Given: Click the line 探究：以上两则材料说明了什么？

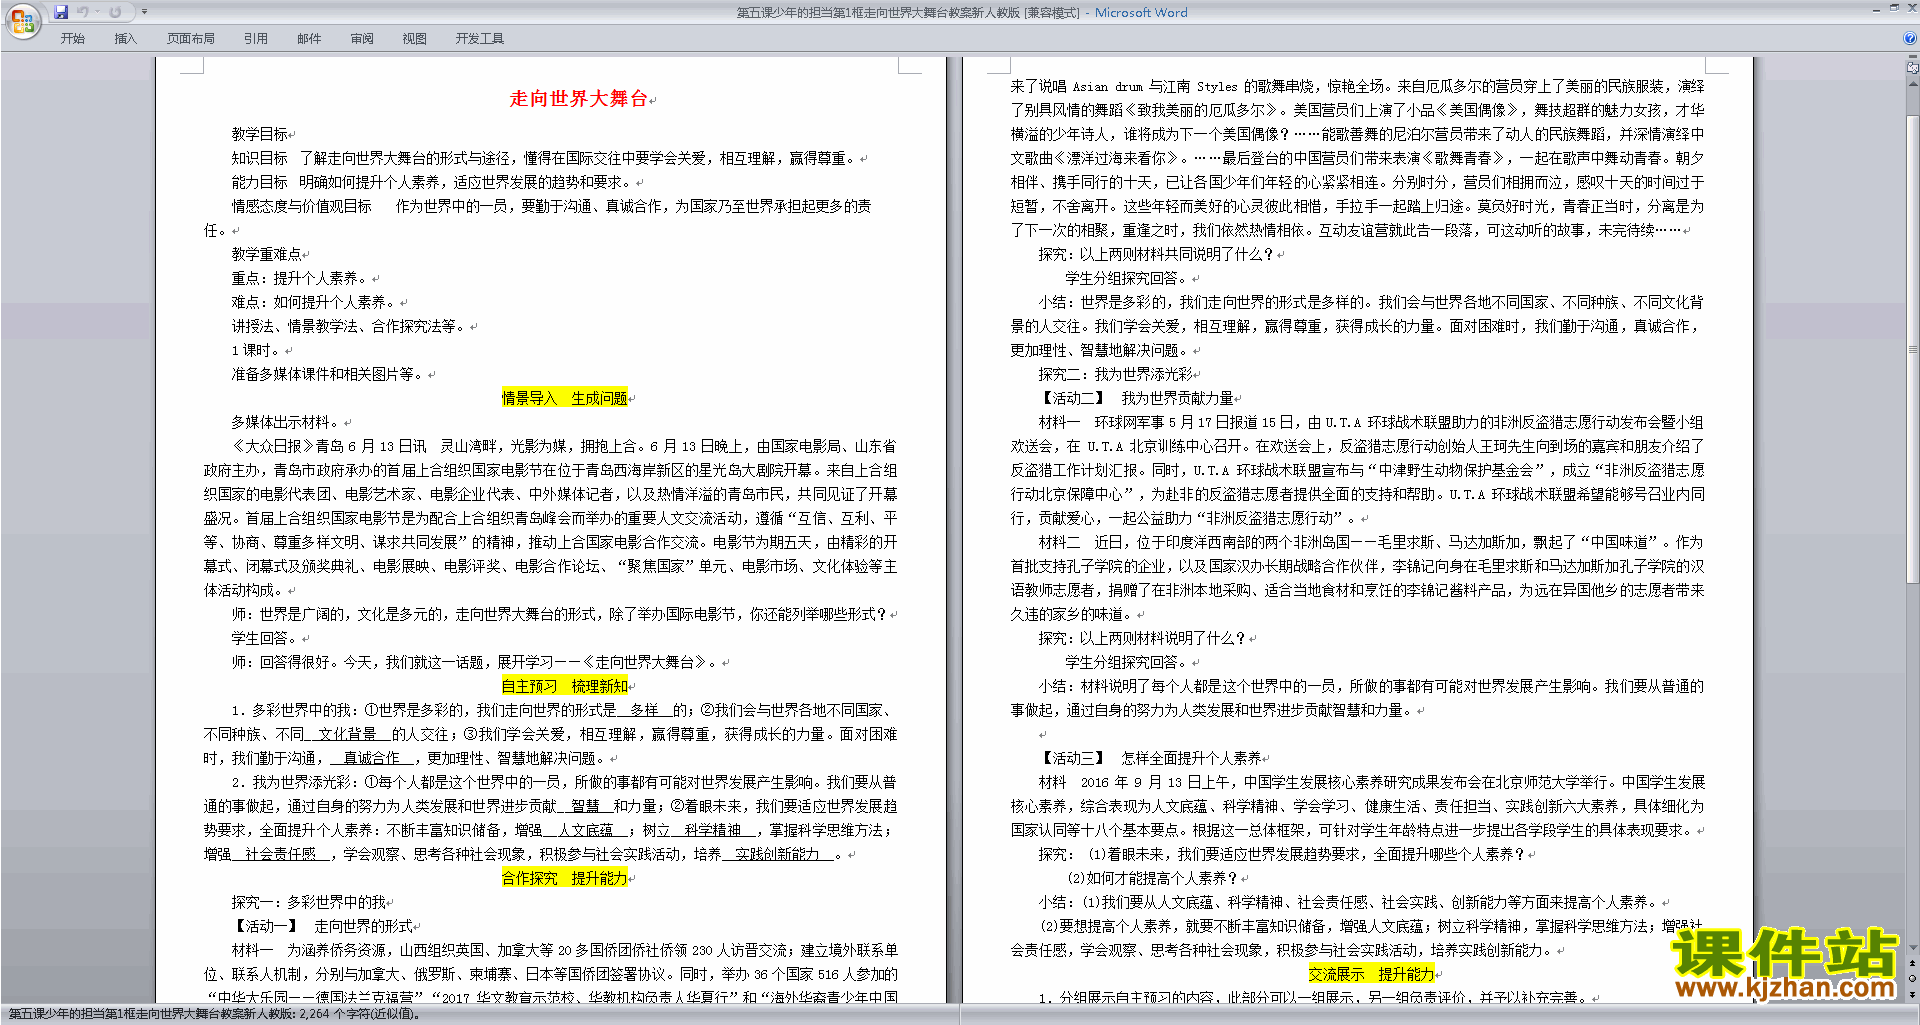Looking at the screenshot, I should [x=1143, y=638].
